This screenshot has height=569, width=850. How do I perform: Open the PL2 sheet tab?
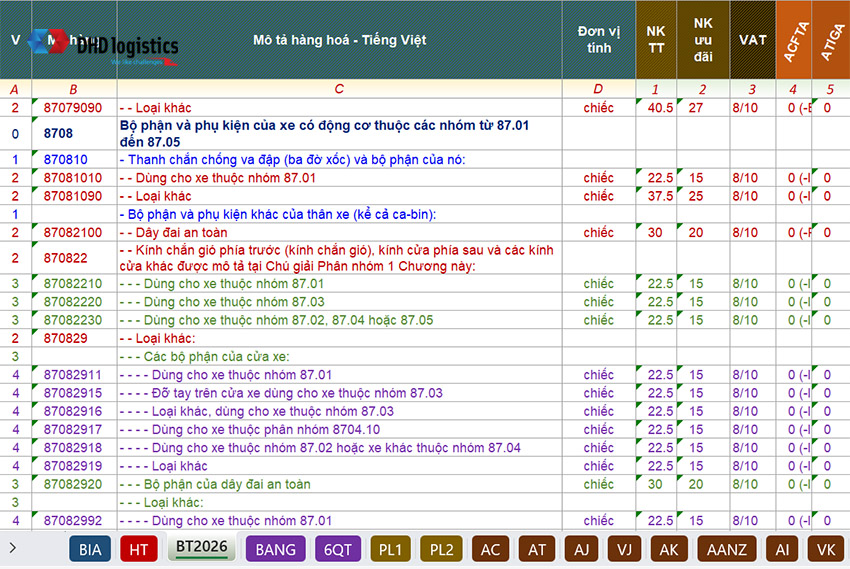click(441, 549)
